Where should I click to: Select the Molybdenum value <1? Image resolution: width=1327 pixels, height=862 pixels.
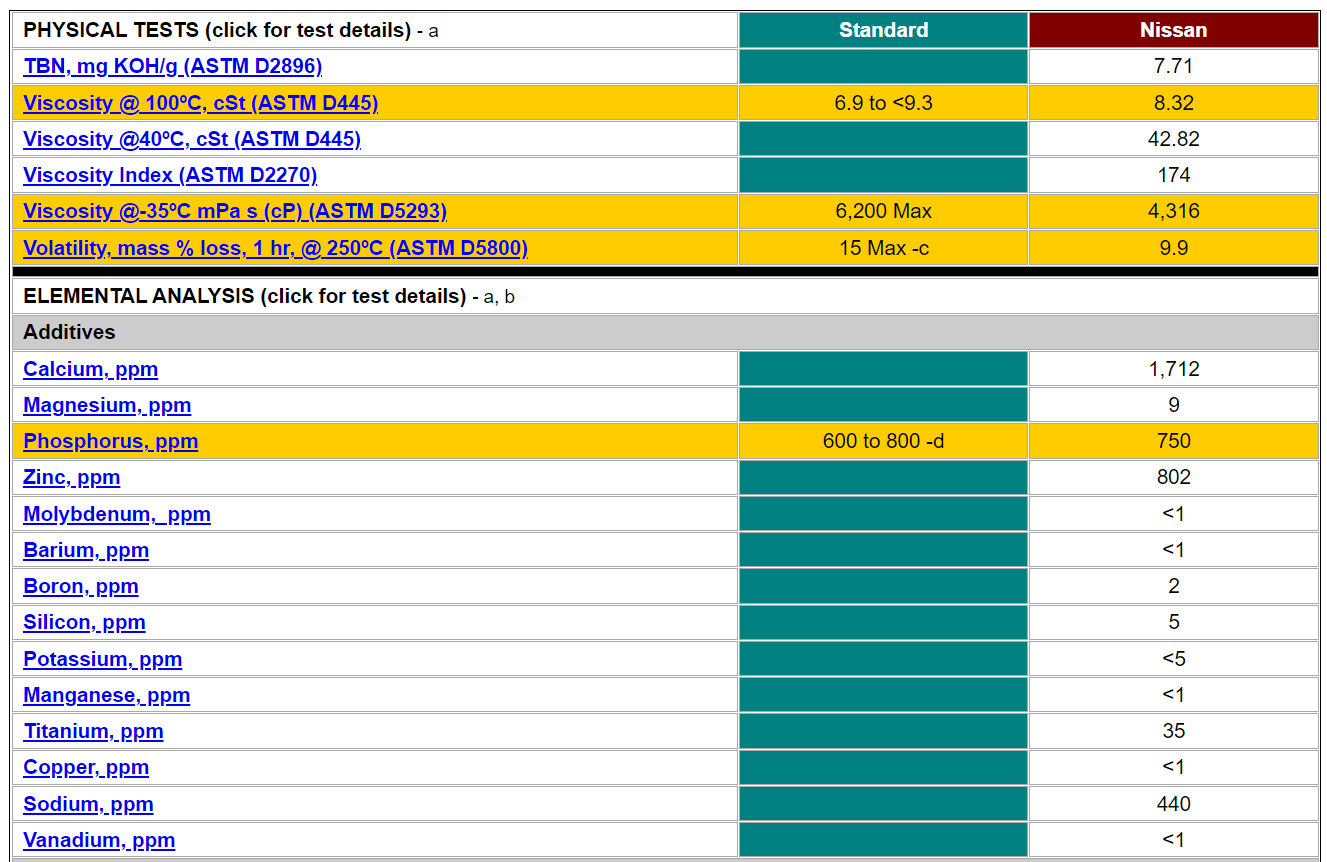point(1173,514)
